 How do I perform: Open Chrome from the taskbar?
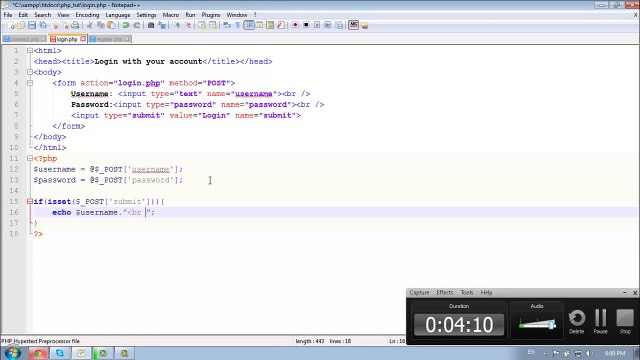(38, 353)
